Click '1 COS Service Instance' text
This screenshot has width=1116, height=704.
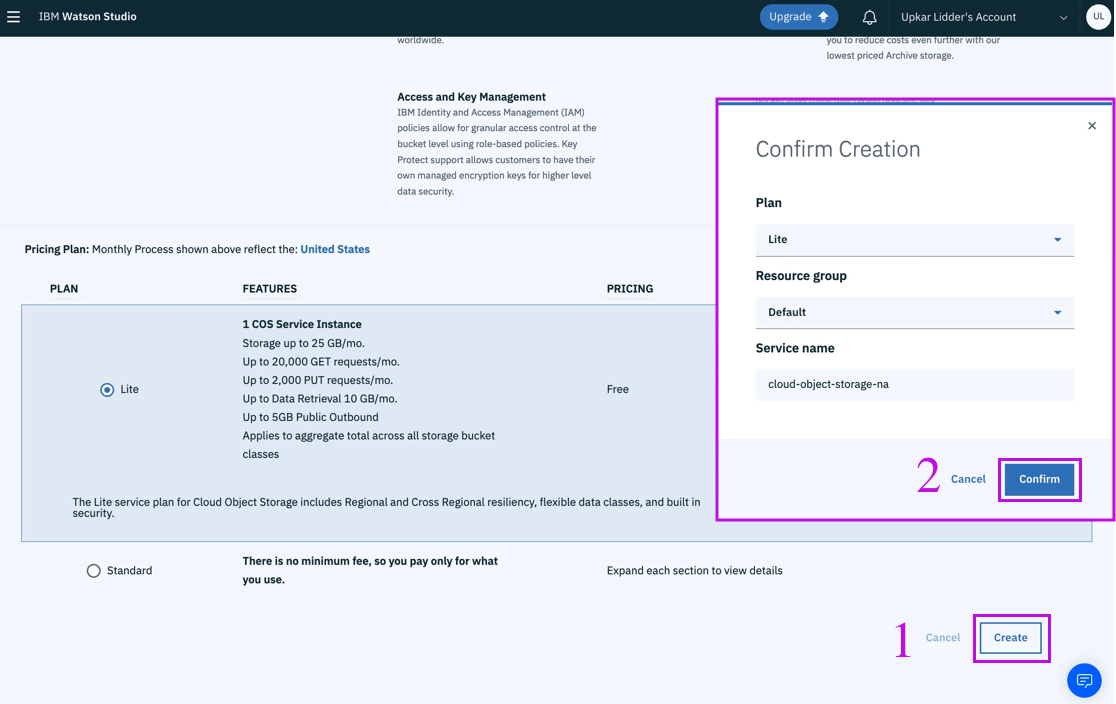[302, 324]
